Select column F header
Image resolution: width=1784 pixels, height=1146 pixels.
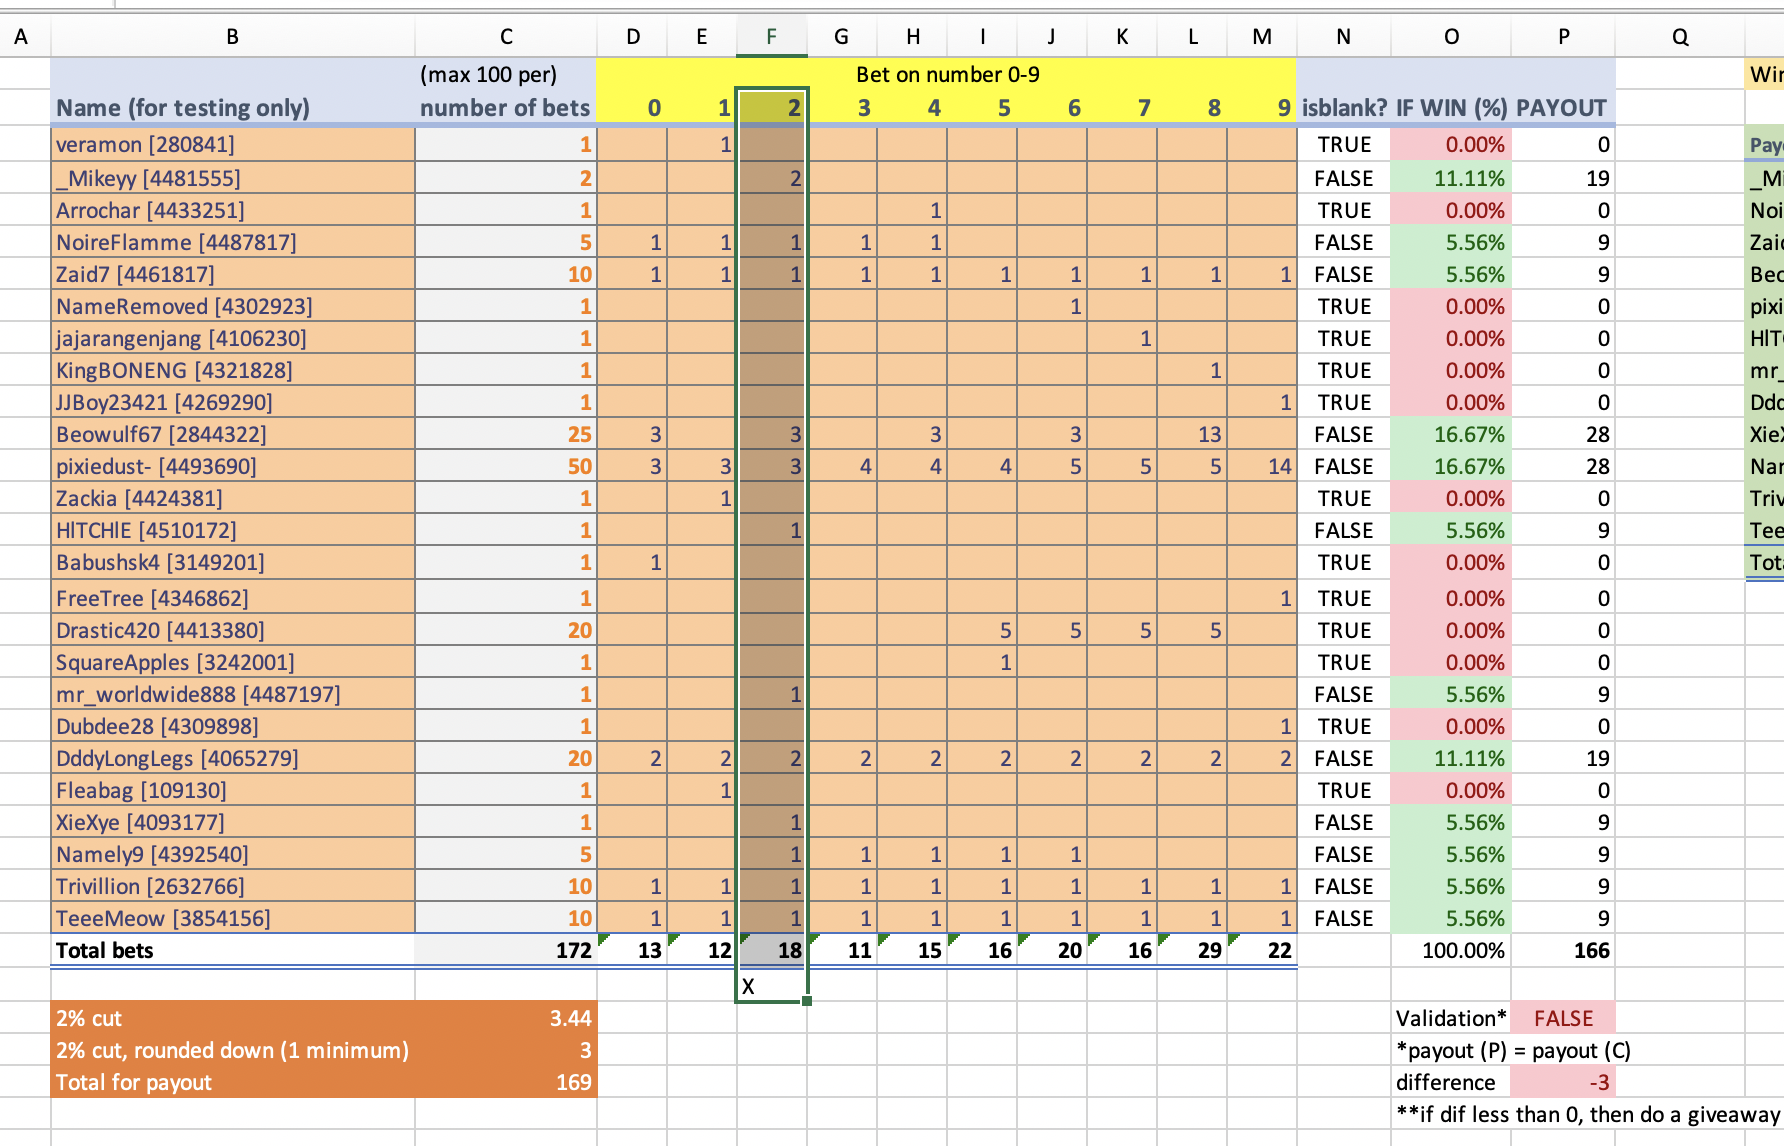772,37
